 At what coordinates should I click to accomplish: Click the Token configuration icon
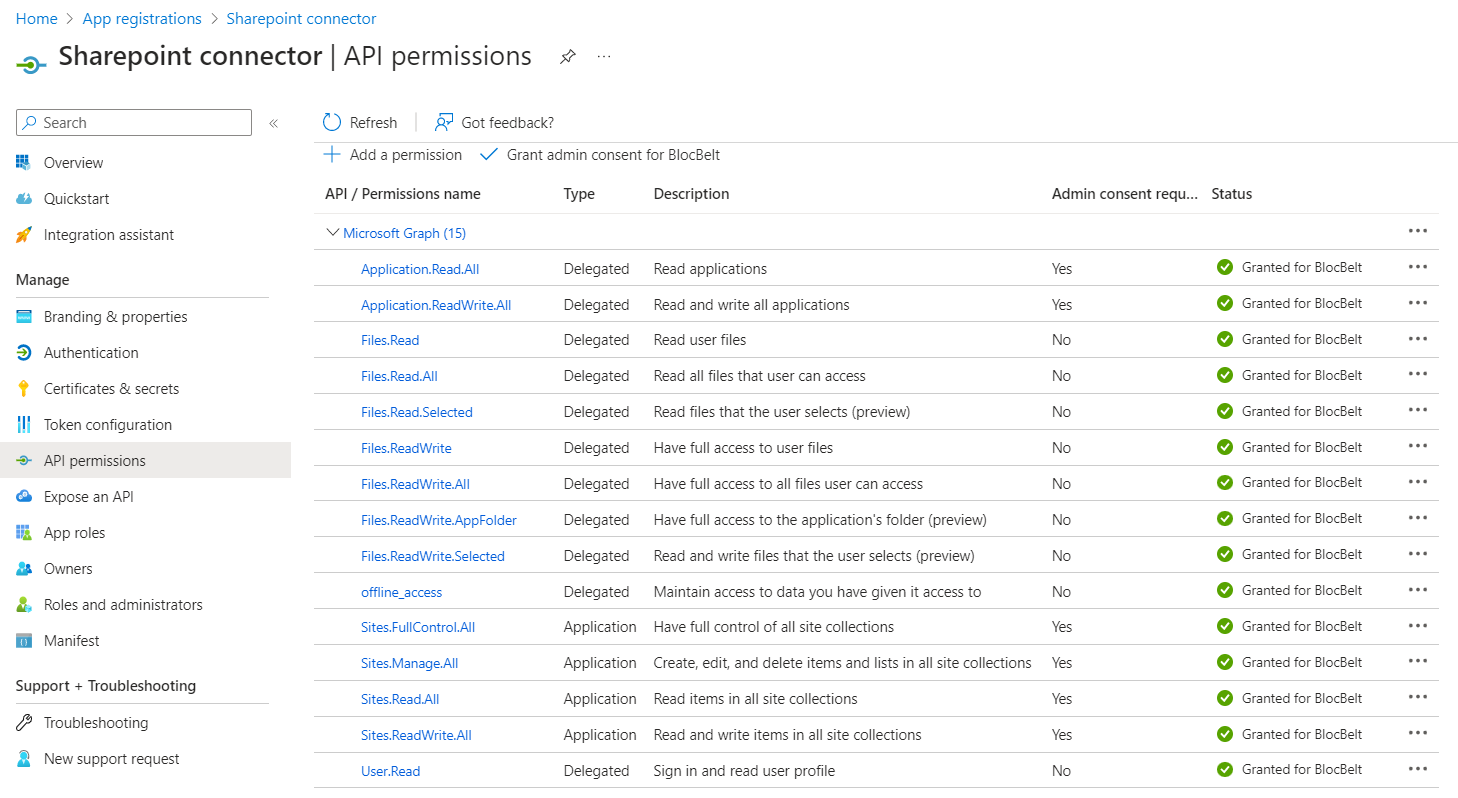tap(25, 425)
